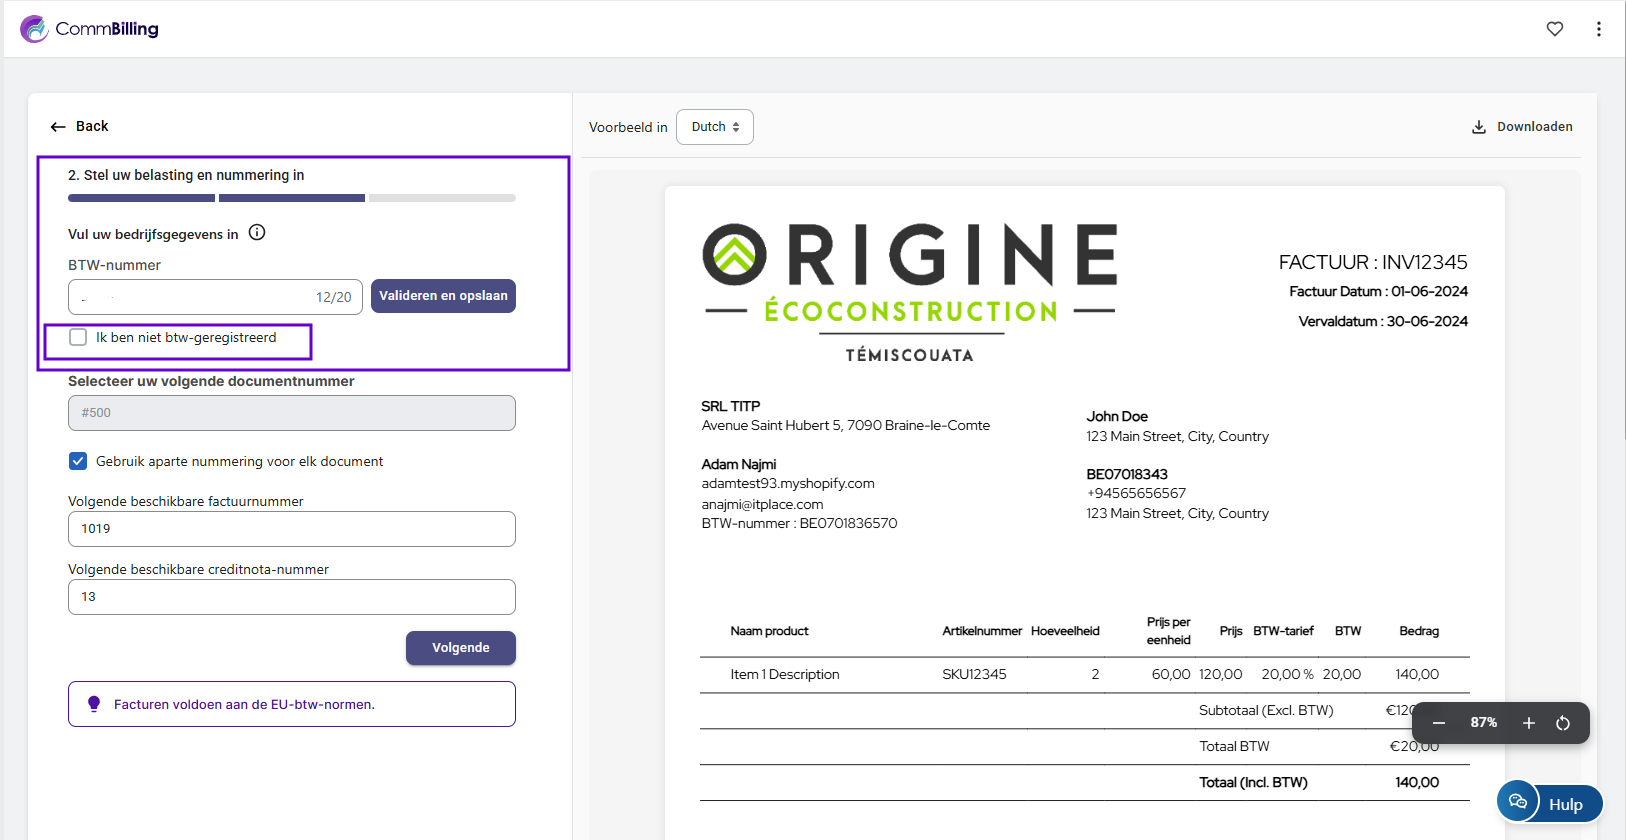This screenshot has width=1626, height=840.
Task: Click the info icon beside bedrijfsgegevens
Action: pos(257,233)
